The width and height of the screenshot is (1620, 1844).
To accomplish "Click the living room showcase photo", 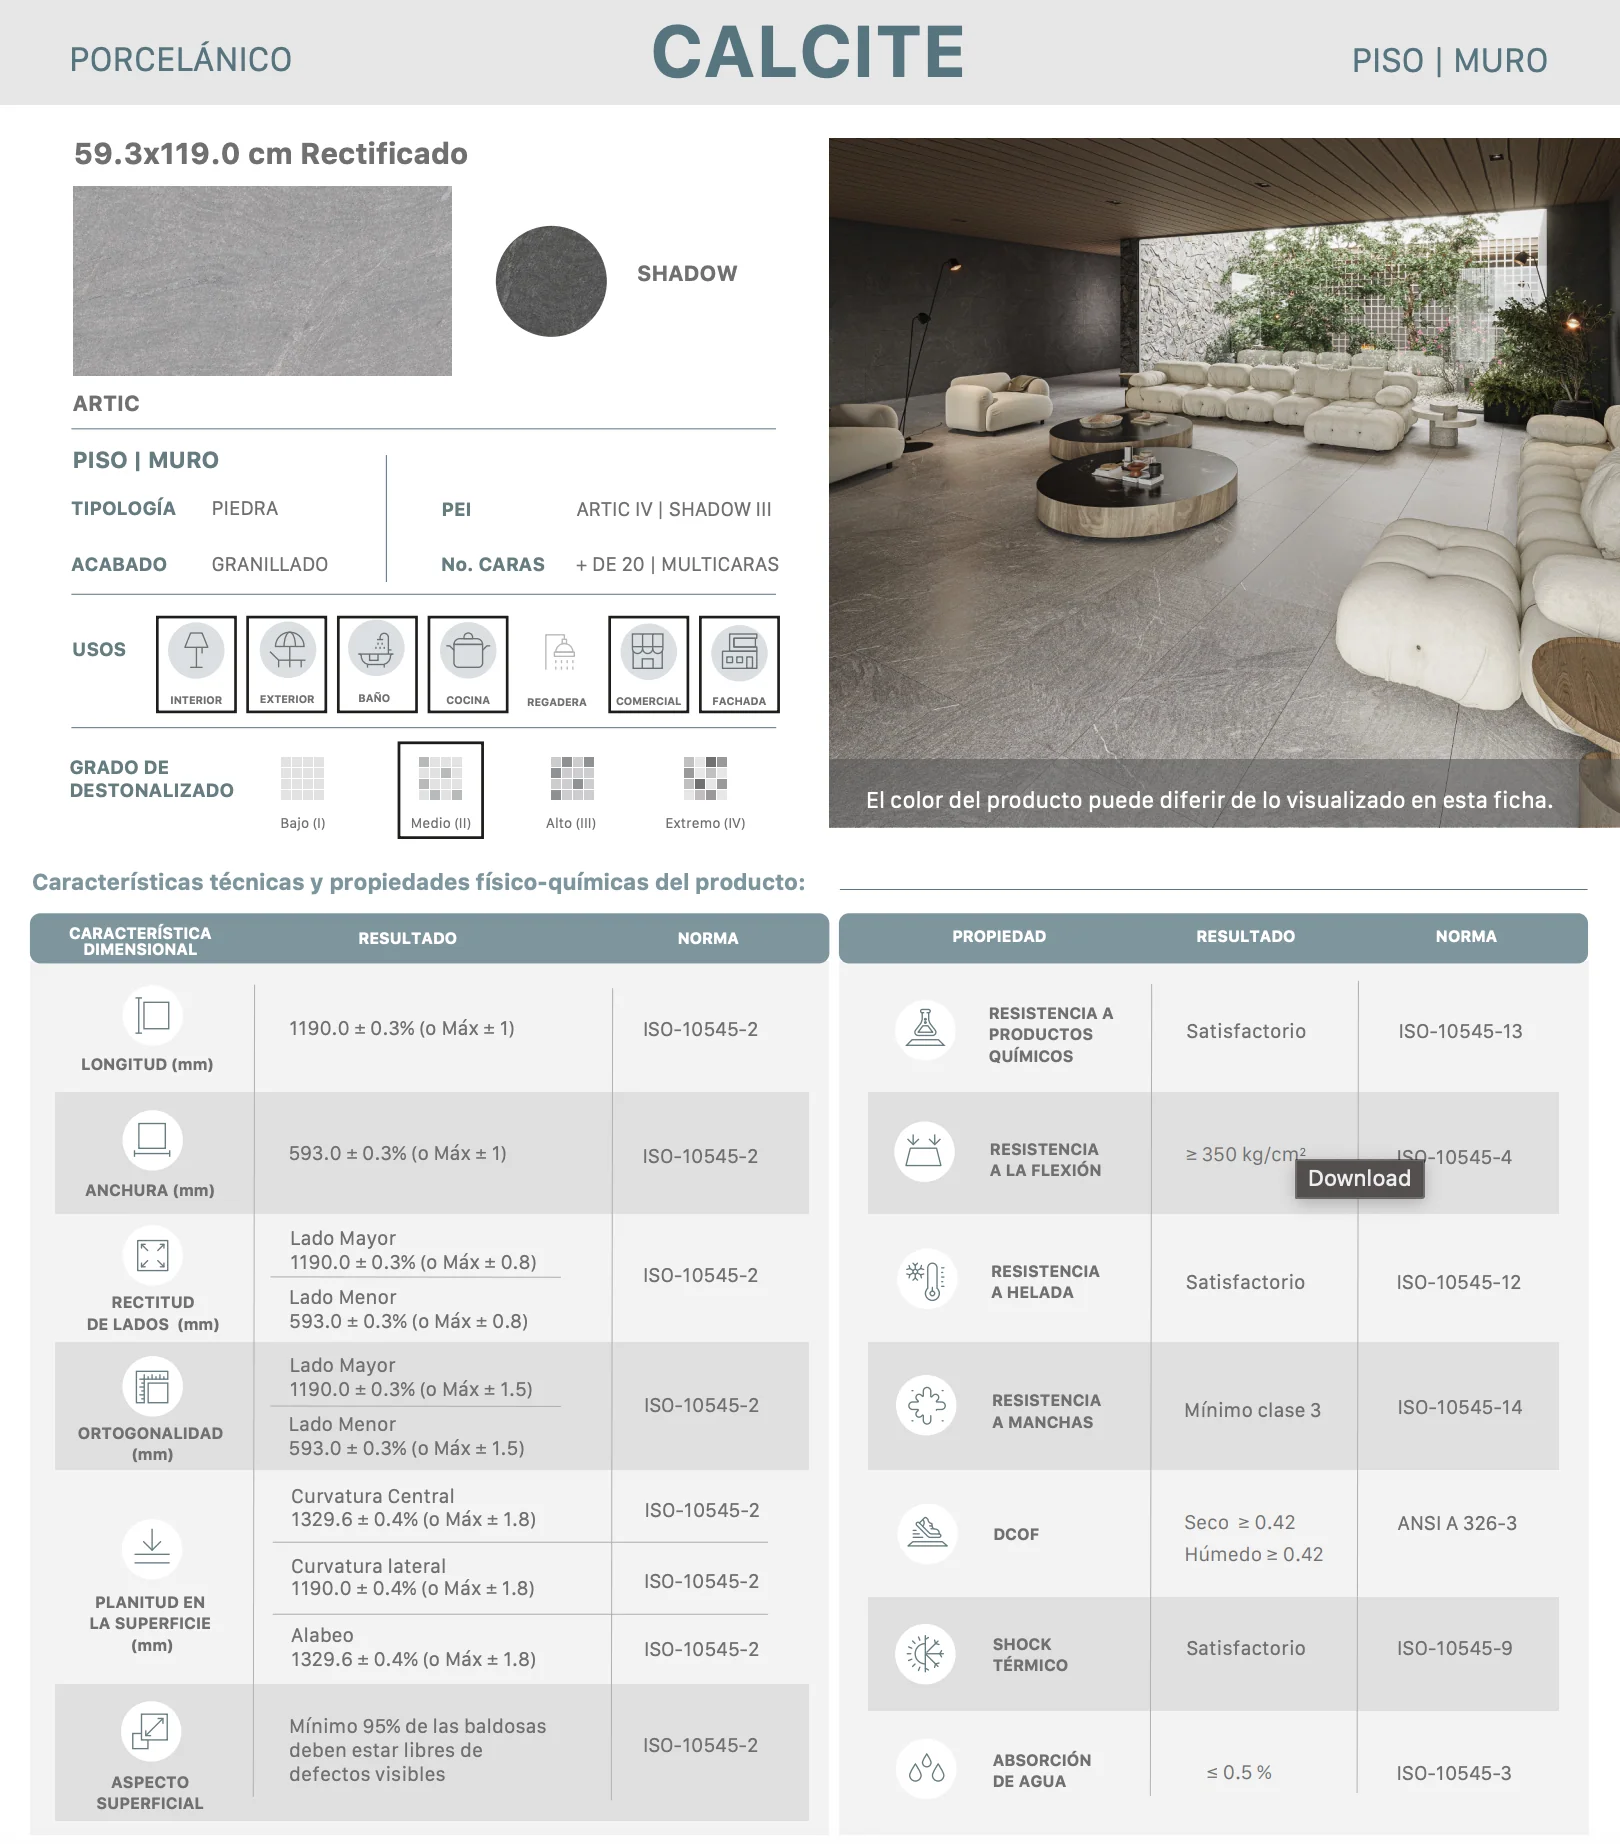I will [1224, 483].
